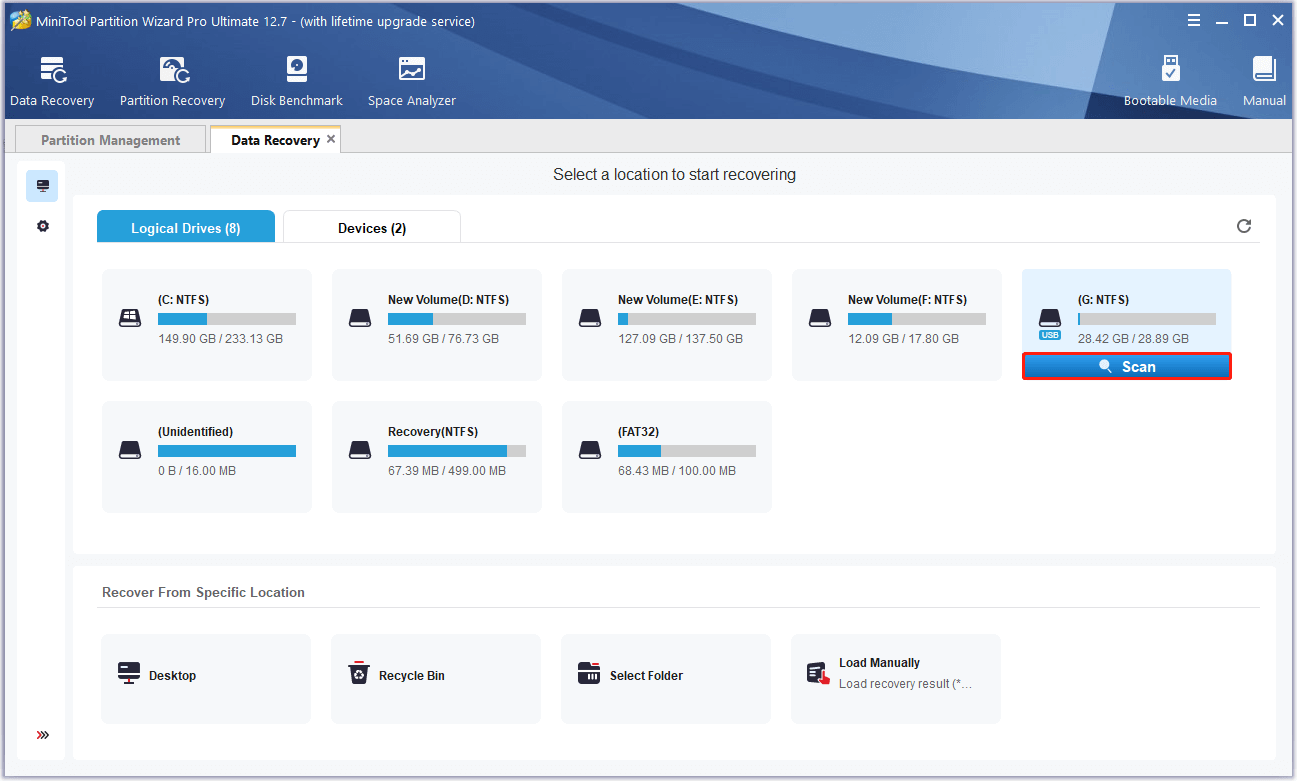Viewport: 1297px width, 781px height.
Task: Click the drives view icon in left sidebar
Action: [x=42, y=186]
